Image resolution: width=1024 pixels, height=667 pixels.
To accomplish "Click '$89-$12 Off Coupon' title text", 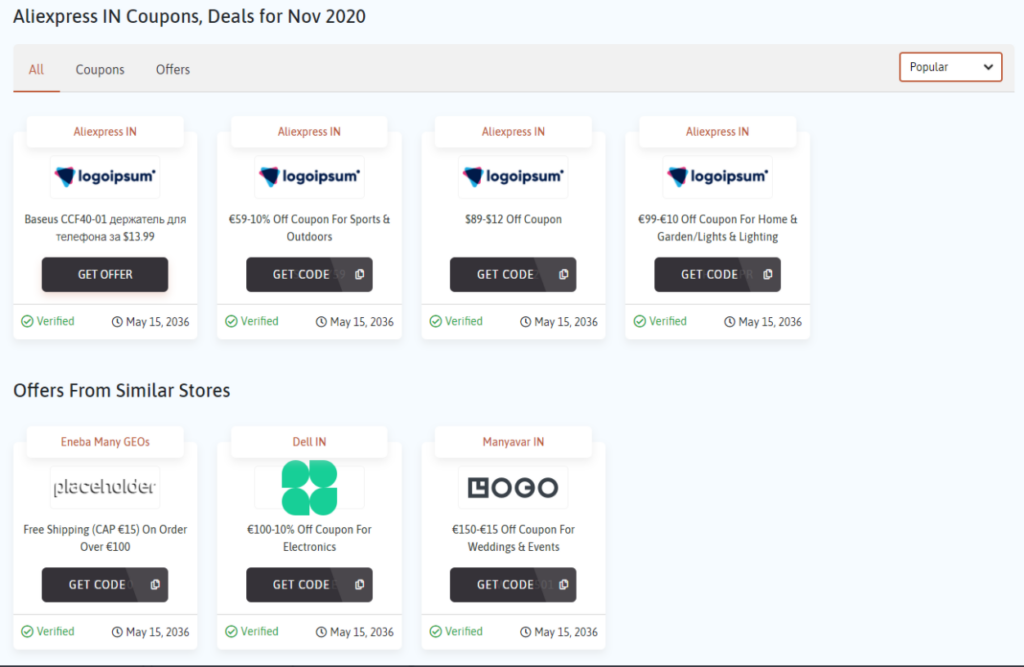I will 513,220.
